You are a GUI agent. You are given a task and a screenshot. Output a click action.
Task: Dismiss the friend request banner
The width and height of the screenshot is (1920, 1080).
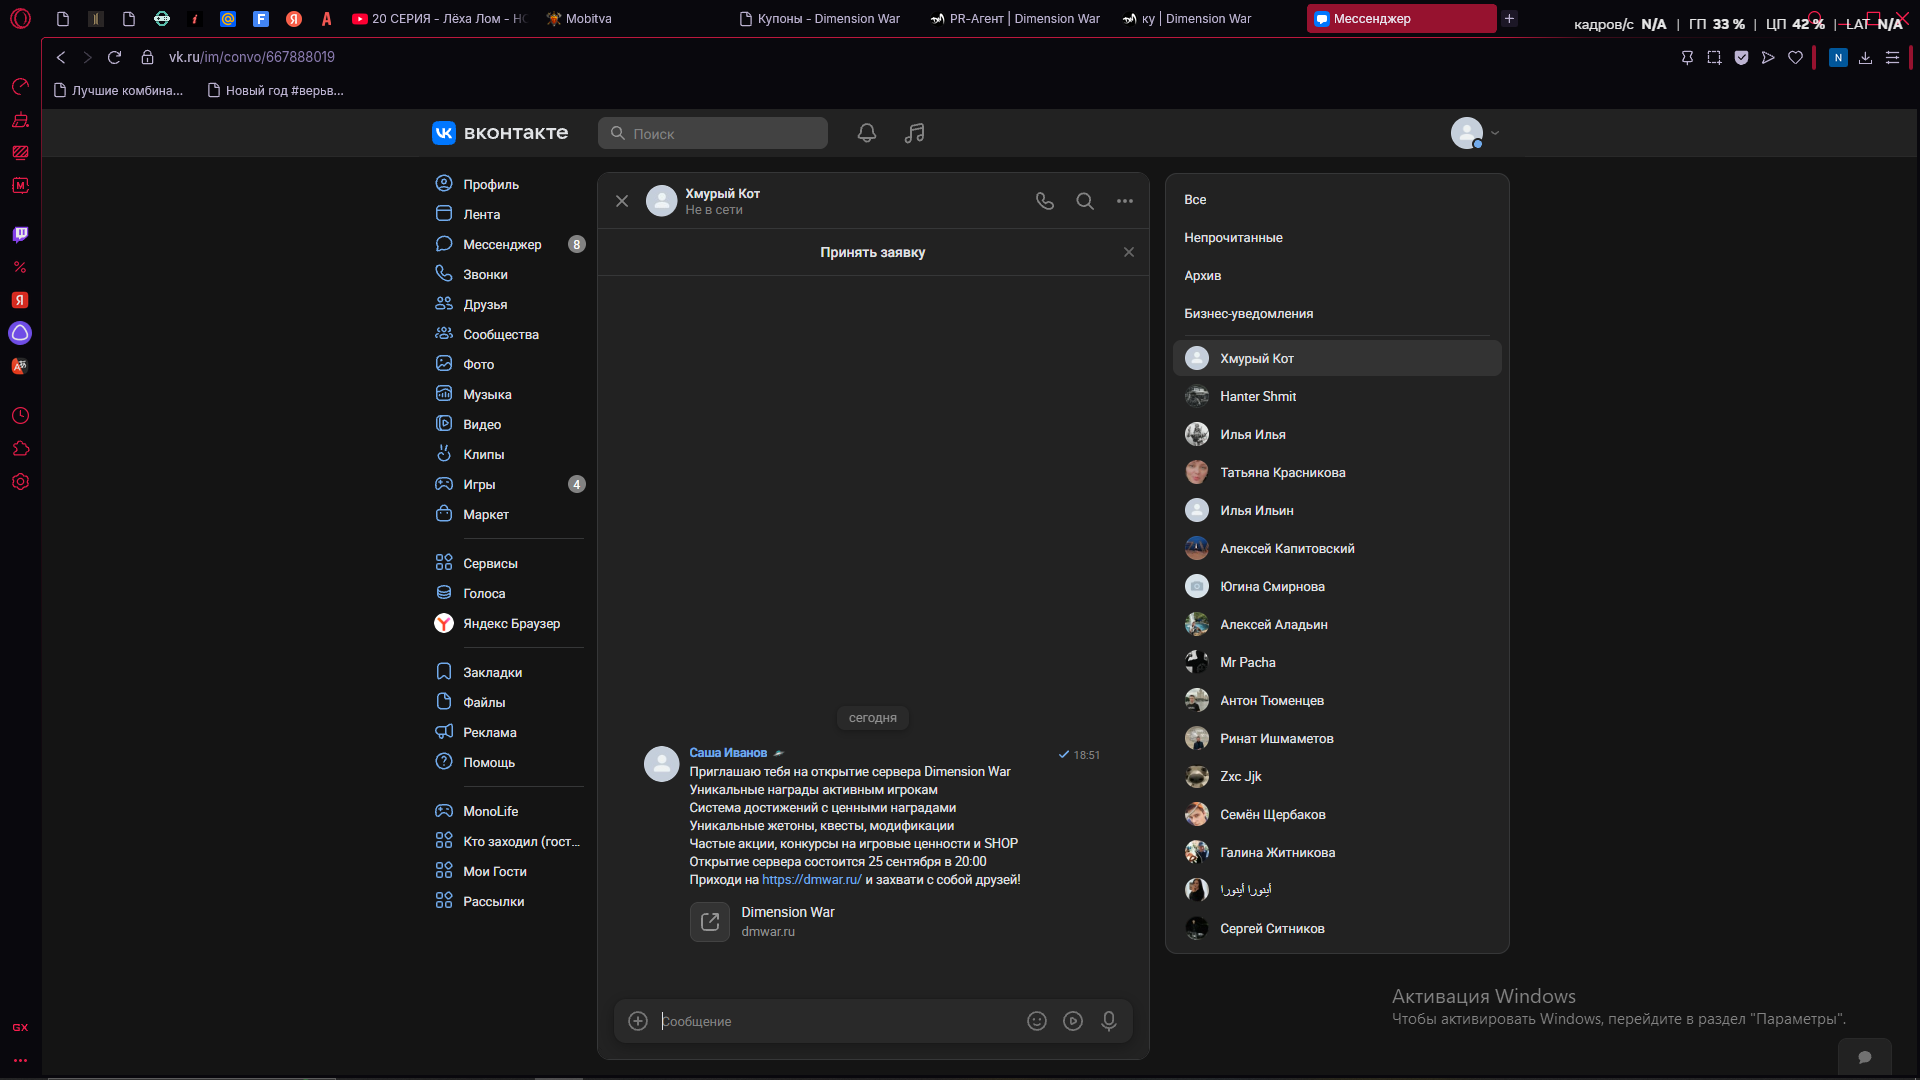click(1129, 252)
